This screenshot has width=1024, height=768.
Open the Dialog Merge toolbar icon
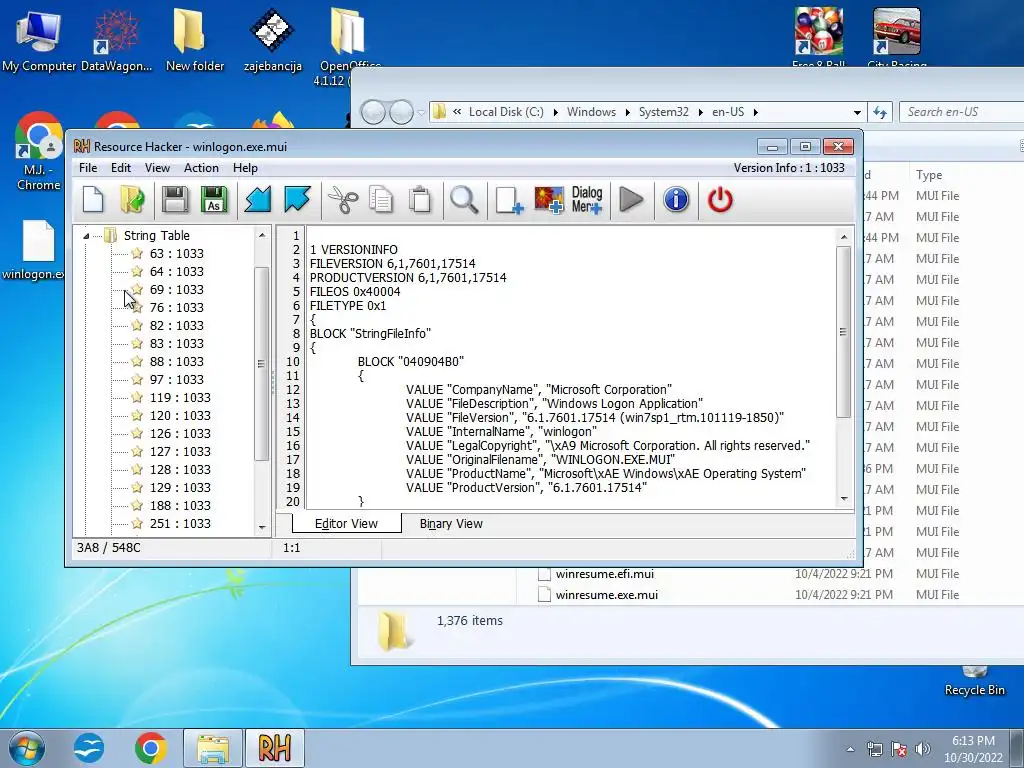coord(586,199)
